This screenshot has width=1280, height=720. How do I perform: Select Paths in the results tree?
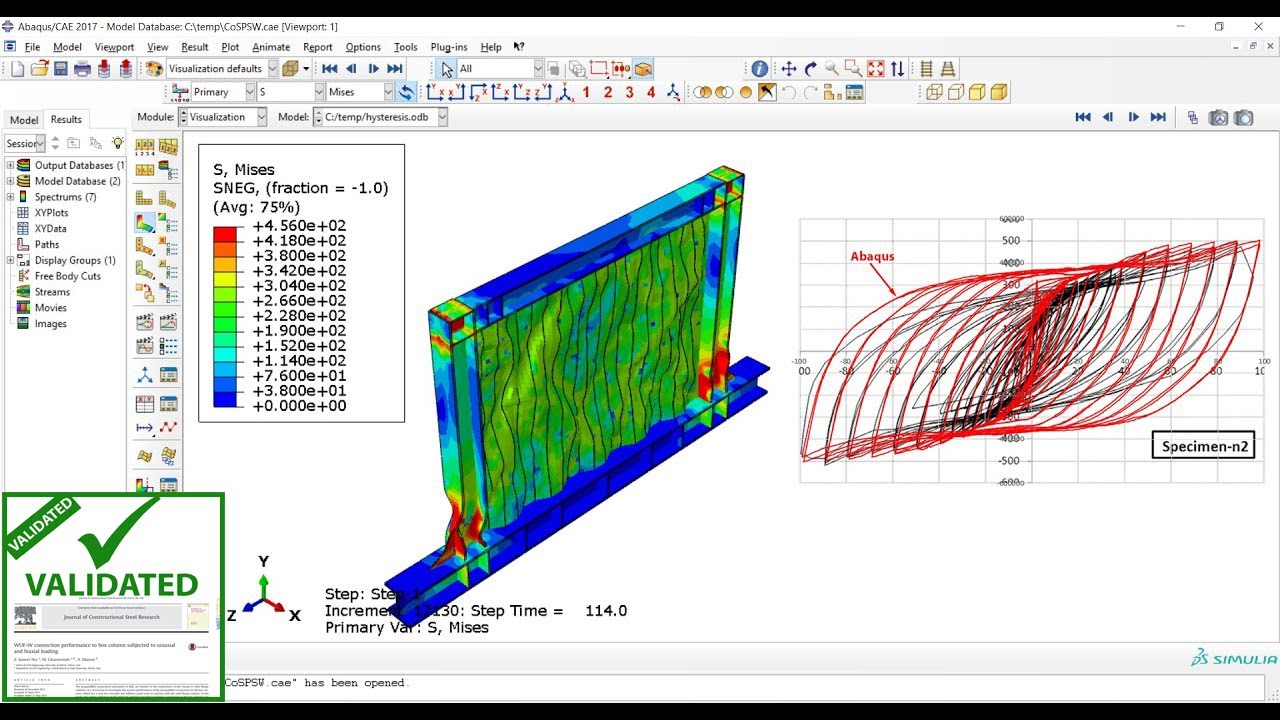tap(47, 245)
